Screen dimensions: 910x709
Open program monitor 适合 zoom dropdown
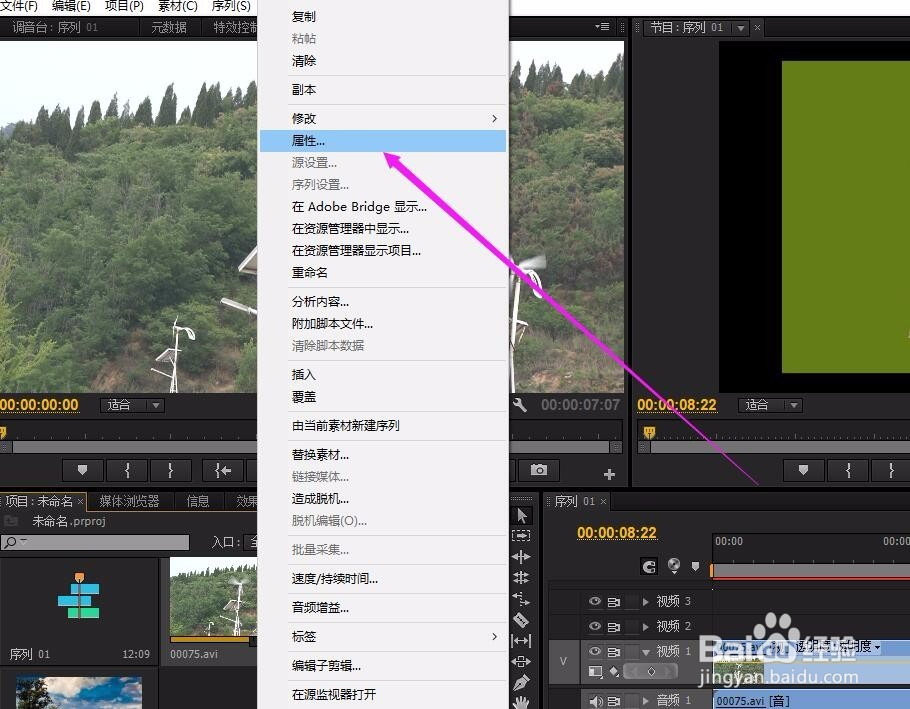771,405
